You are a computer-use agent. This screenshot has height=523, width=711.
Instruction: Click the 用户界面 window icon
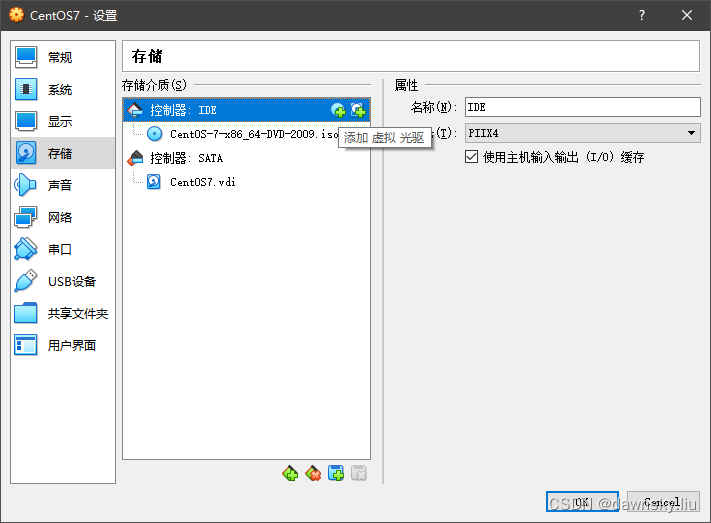(26, 345)
